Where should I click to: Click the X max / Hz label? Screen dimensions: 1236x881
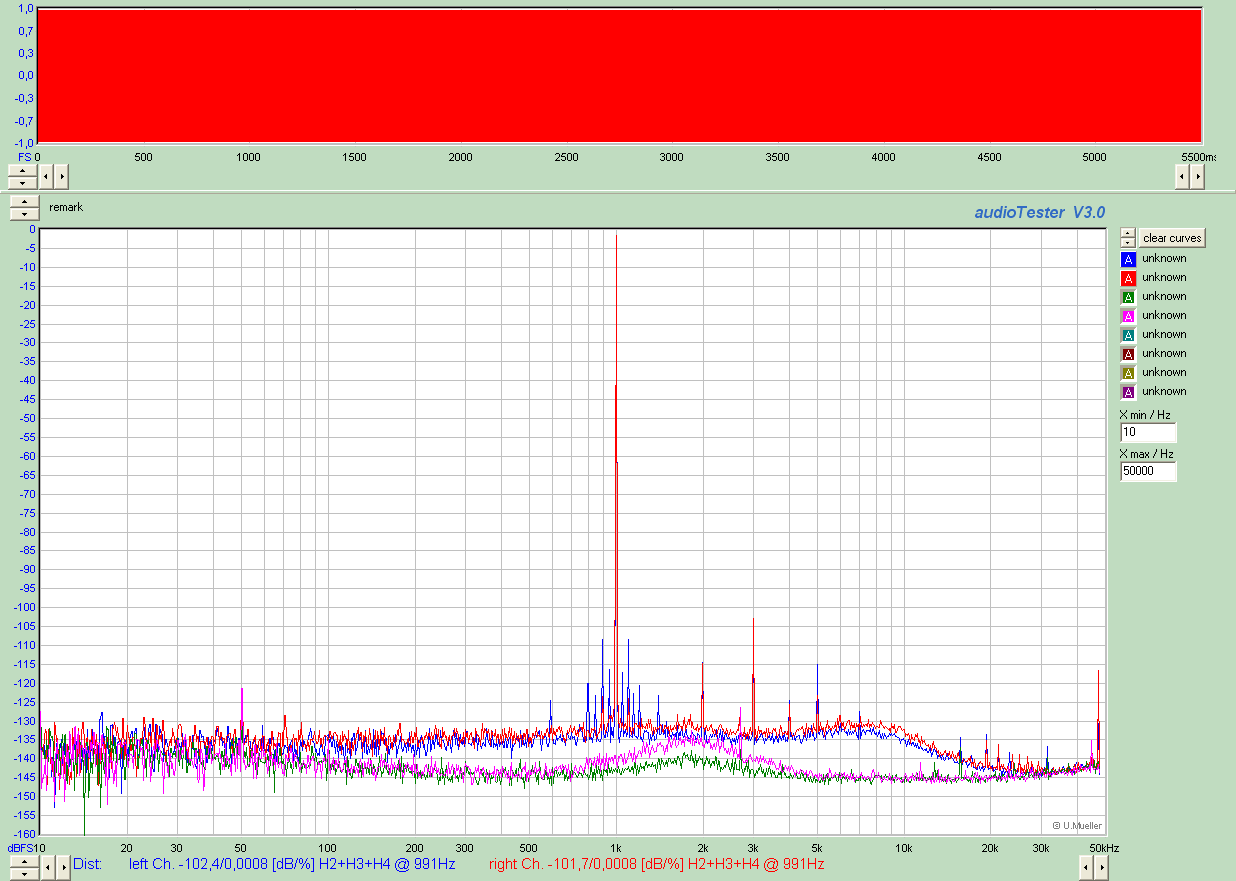tap(1147, 453)
